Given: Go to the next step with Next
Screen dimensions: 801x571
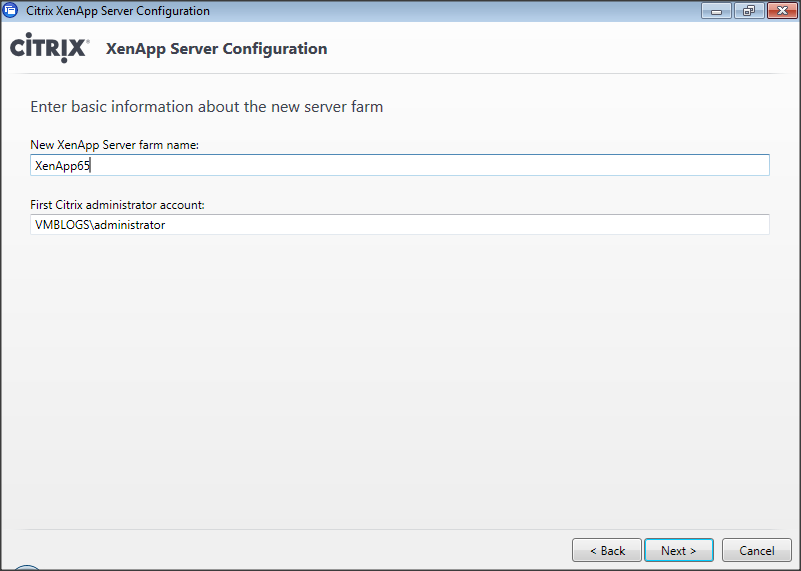Looking at the screenshot, I should click(x=678, y=550).
